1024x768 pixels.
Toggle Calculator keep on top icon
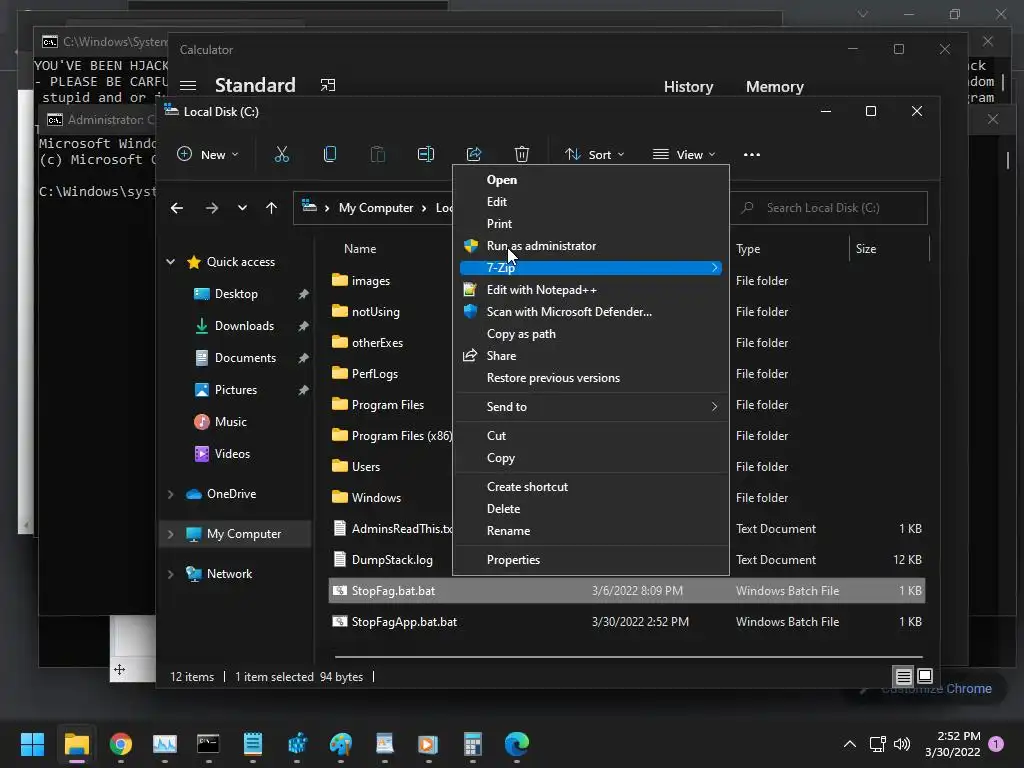point(328,85)
